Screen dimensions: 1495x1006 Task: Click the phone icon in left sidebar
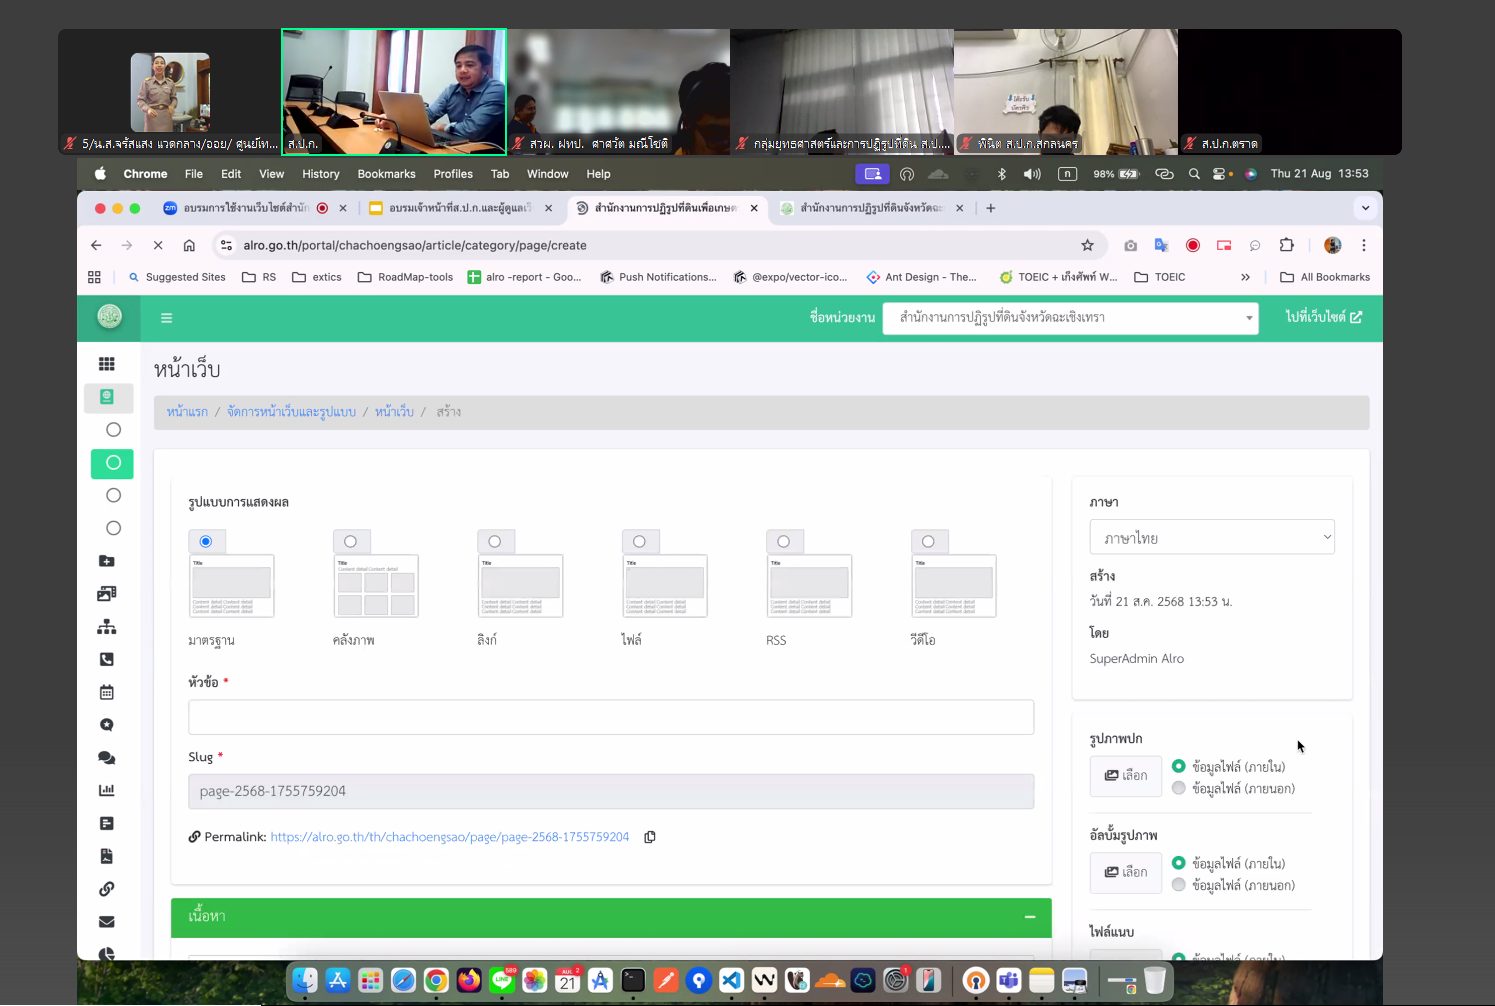pyautogui.click(x=107, y=659)
